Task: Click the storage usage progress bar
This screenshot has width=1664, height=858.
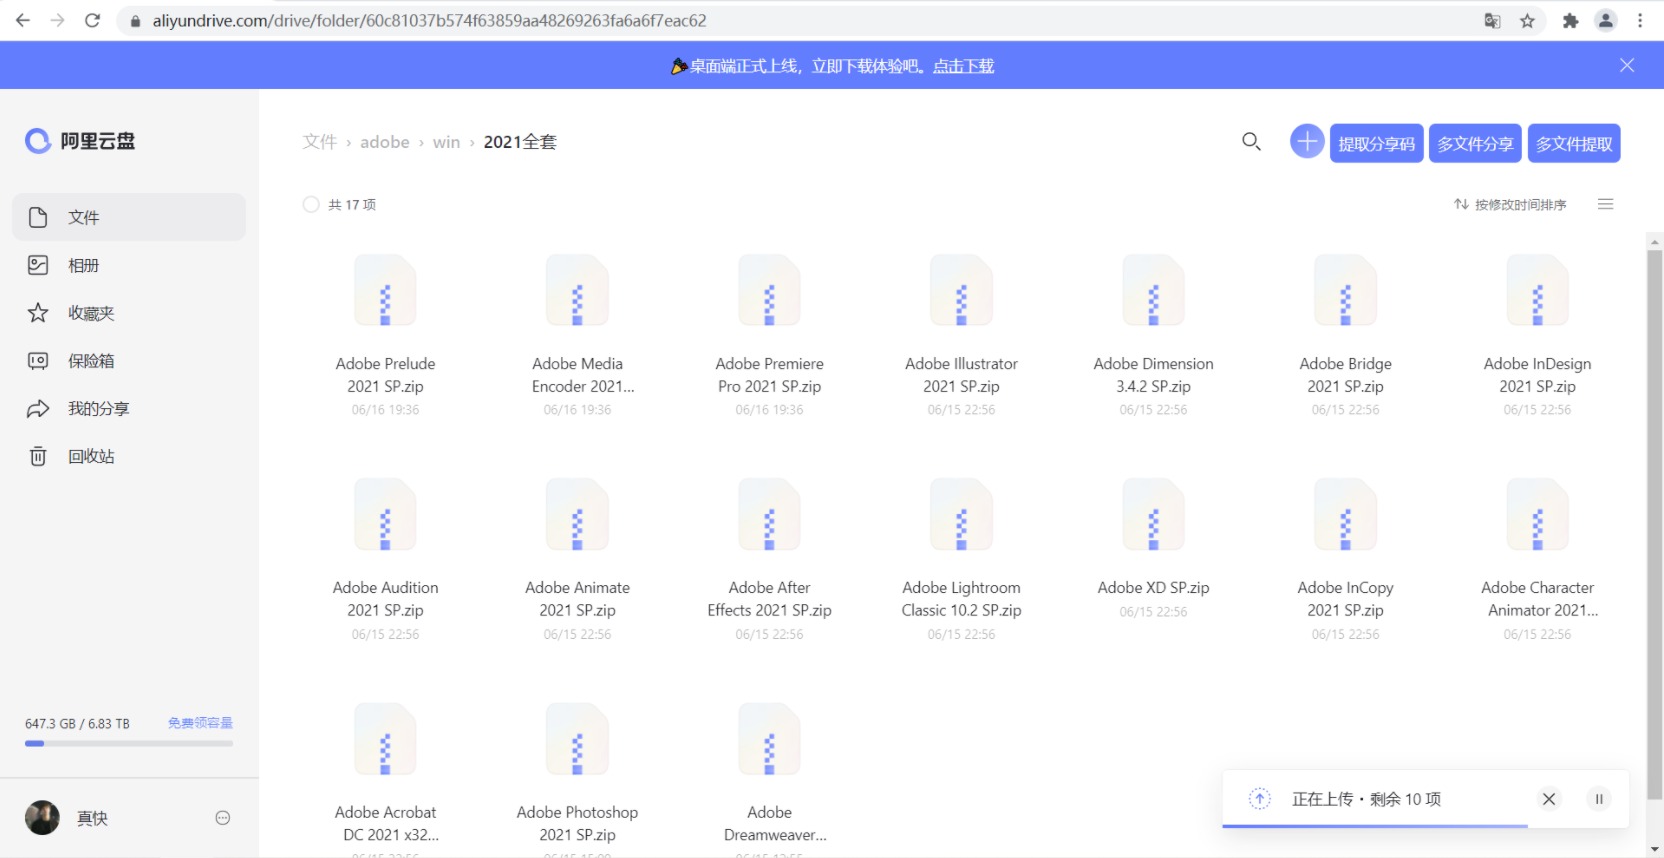Action: tap(129, 743)
